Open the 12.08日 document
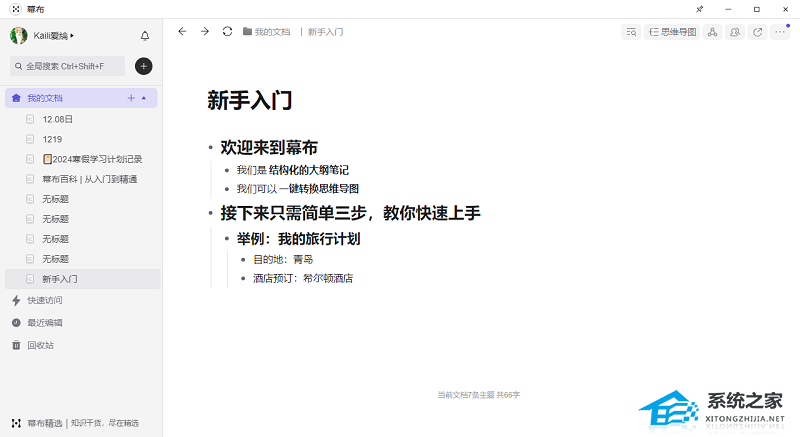 click(x=57, y=119)
